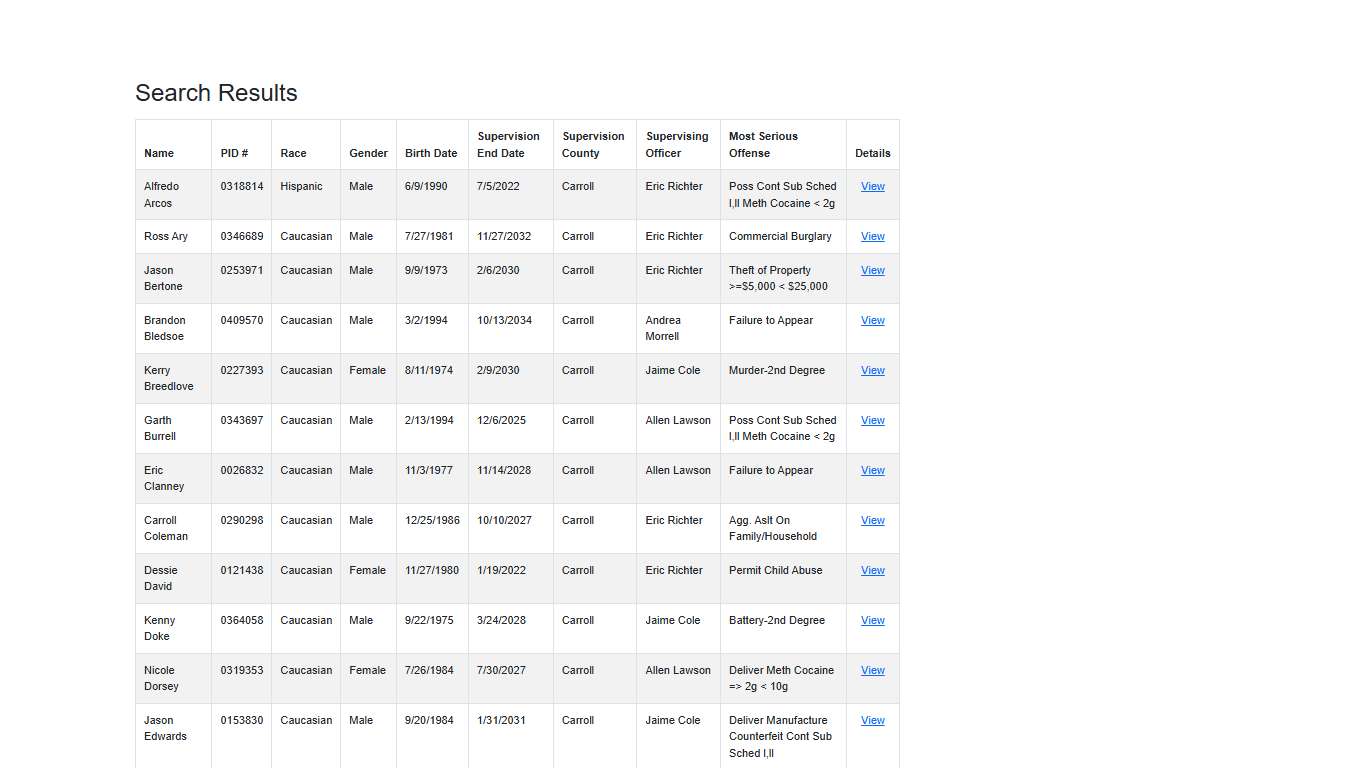
Task: View details for Kenny Doke
Action: [872, 621]
